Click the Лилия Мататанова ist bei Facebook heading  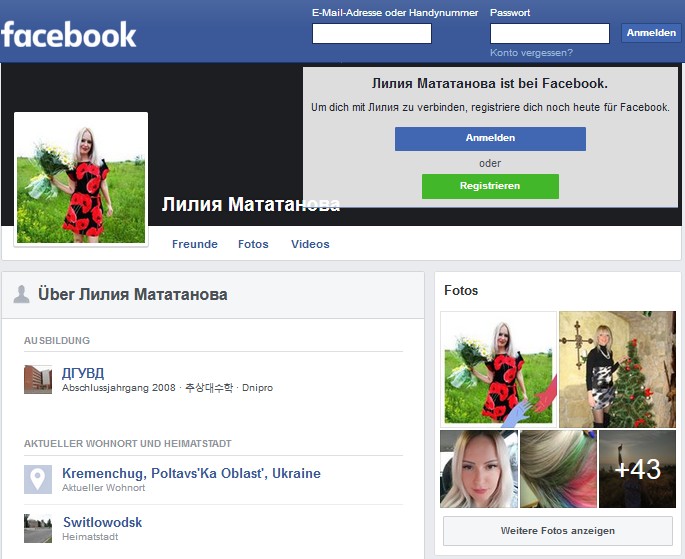click(490, 83)
